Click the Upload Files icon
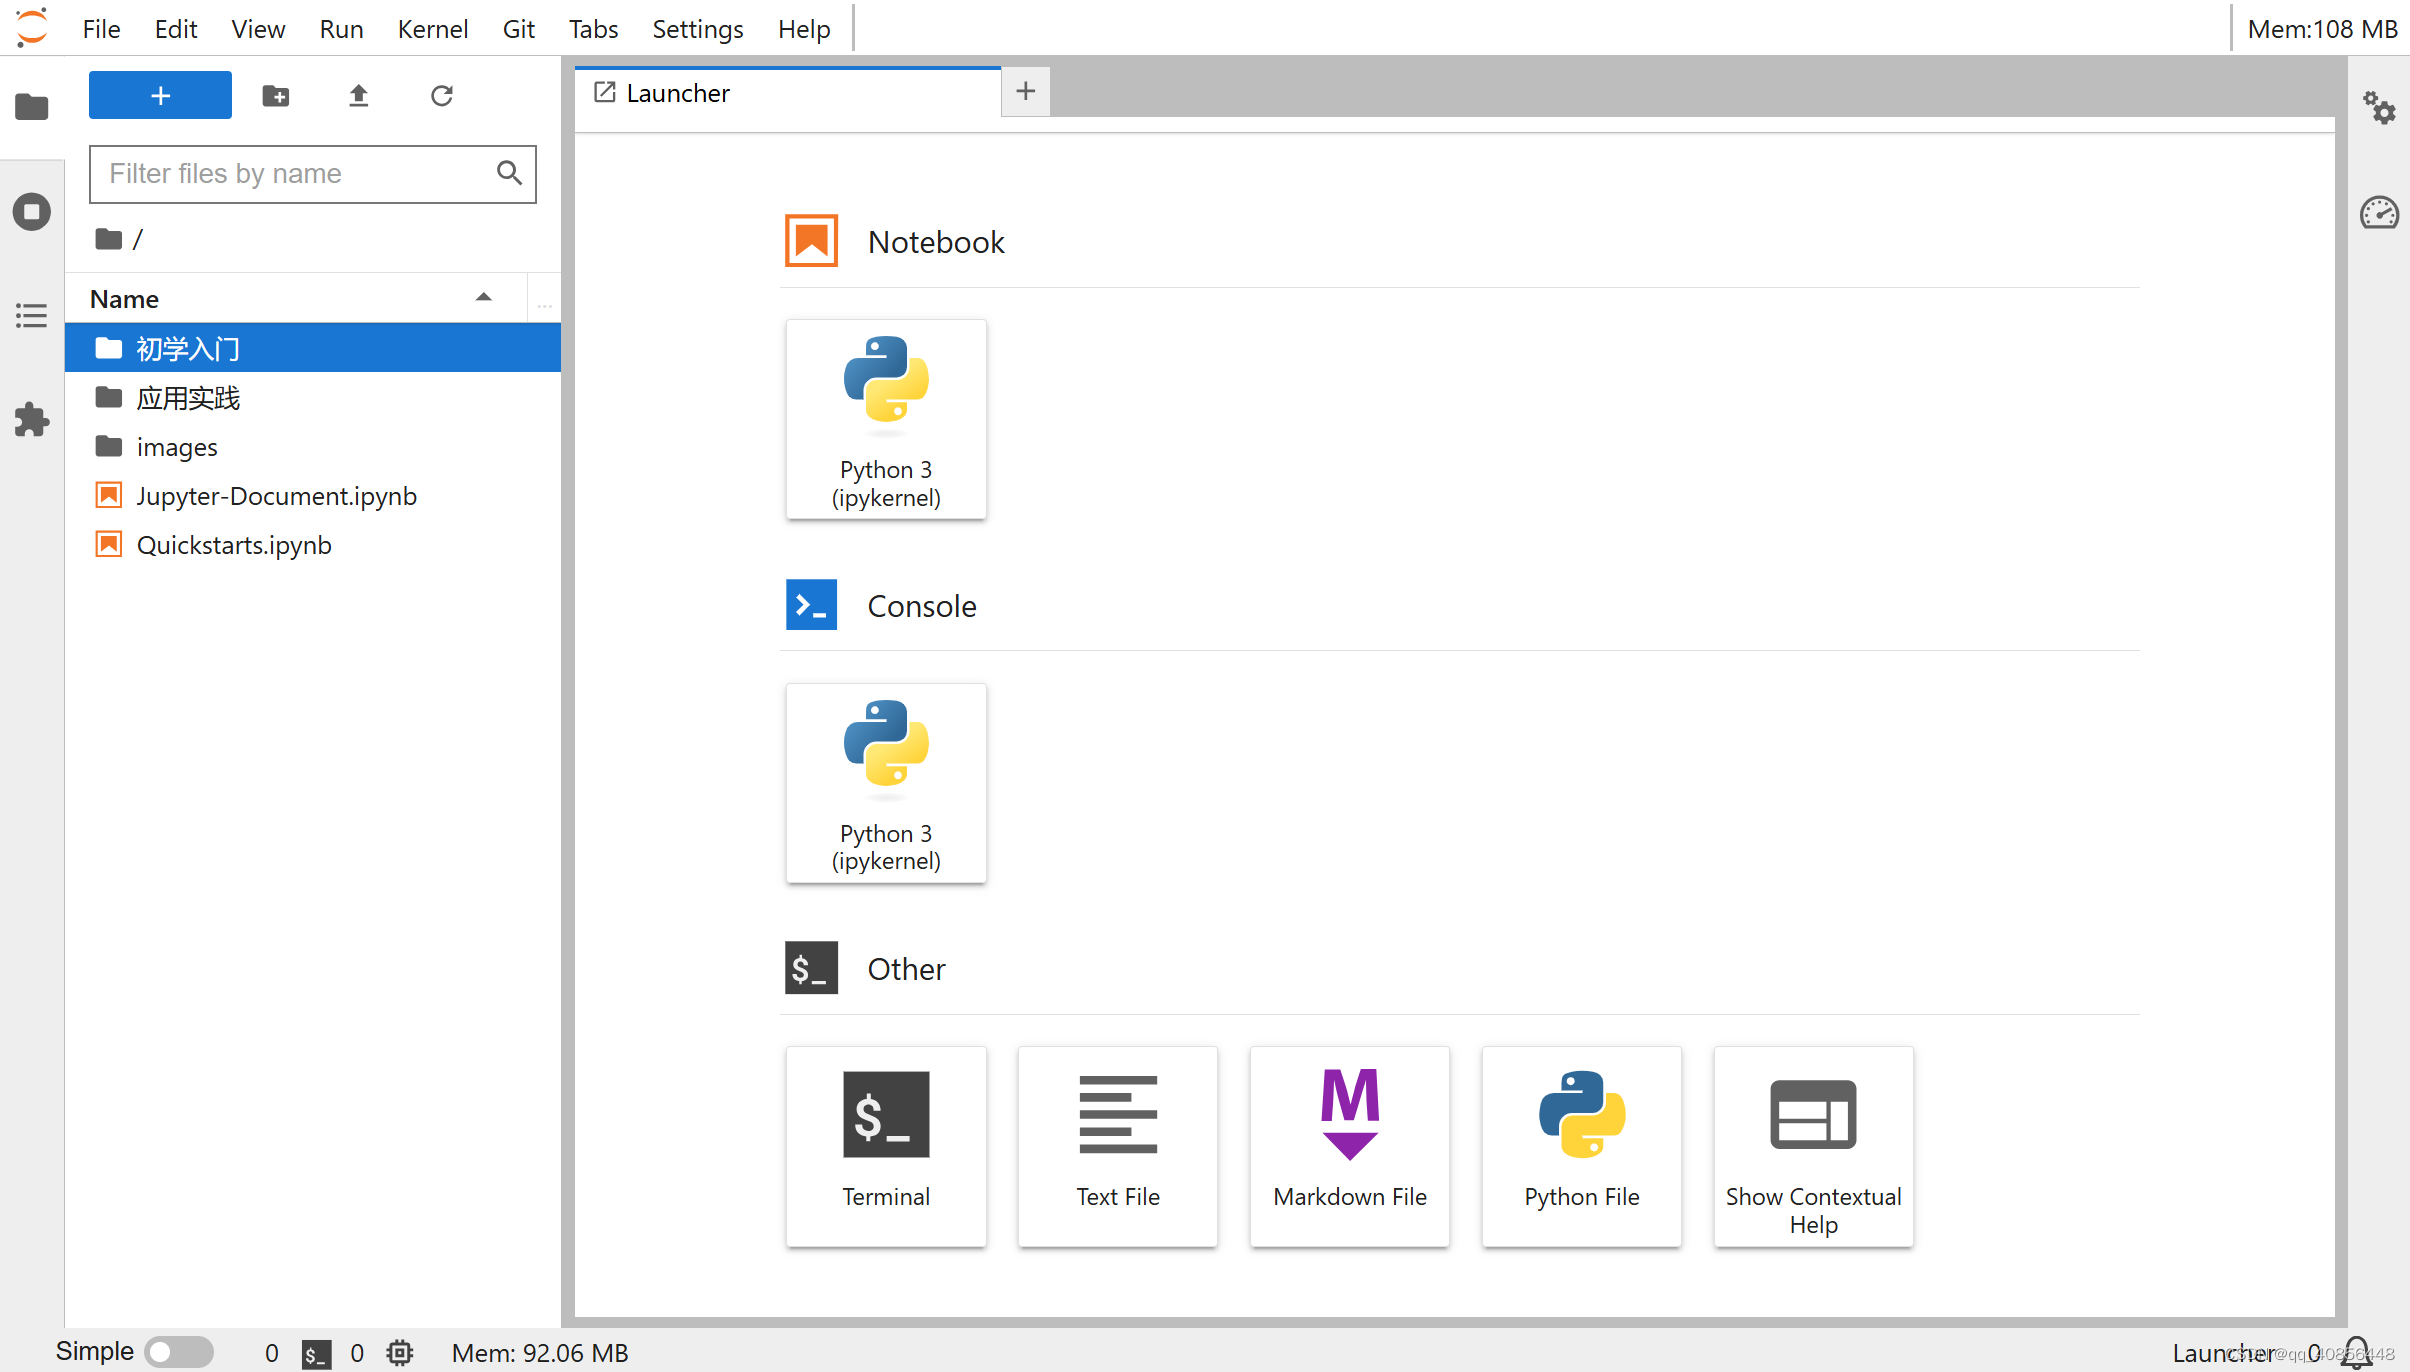Viewport: 2410px width, 1372px height. tap(358, 96)
